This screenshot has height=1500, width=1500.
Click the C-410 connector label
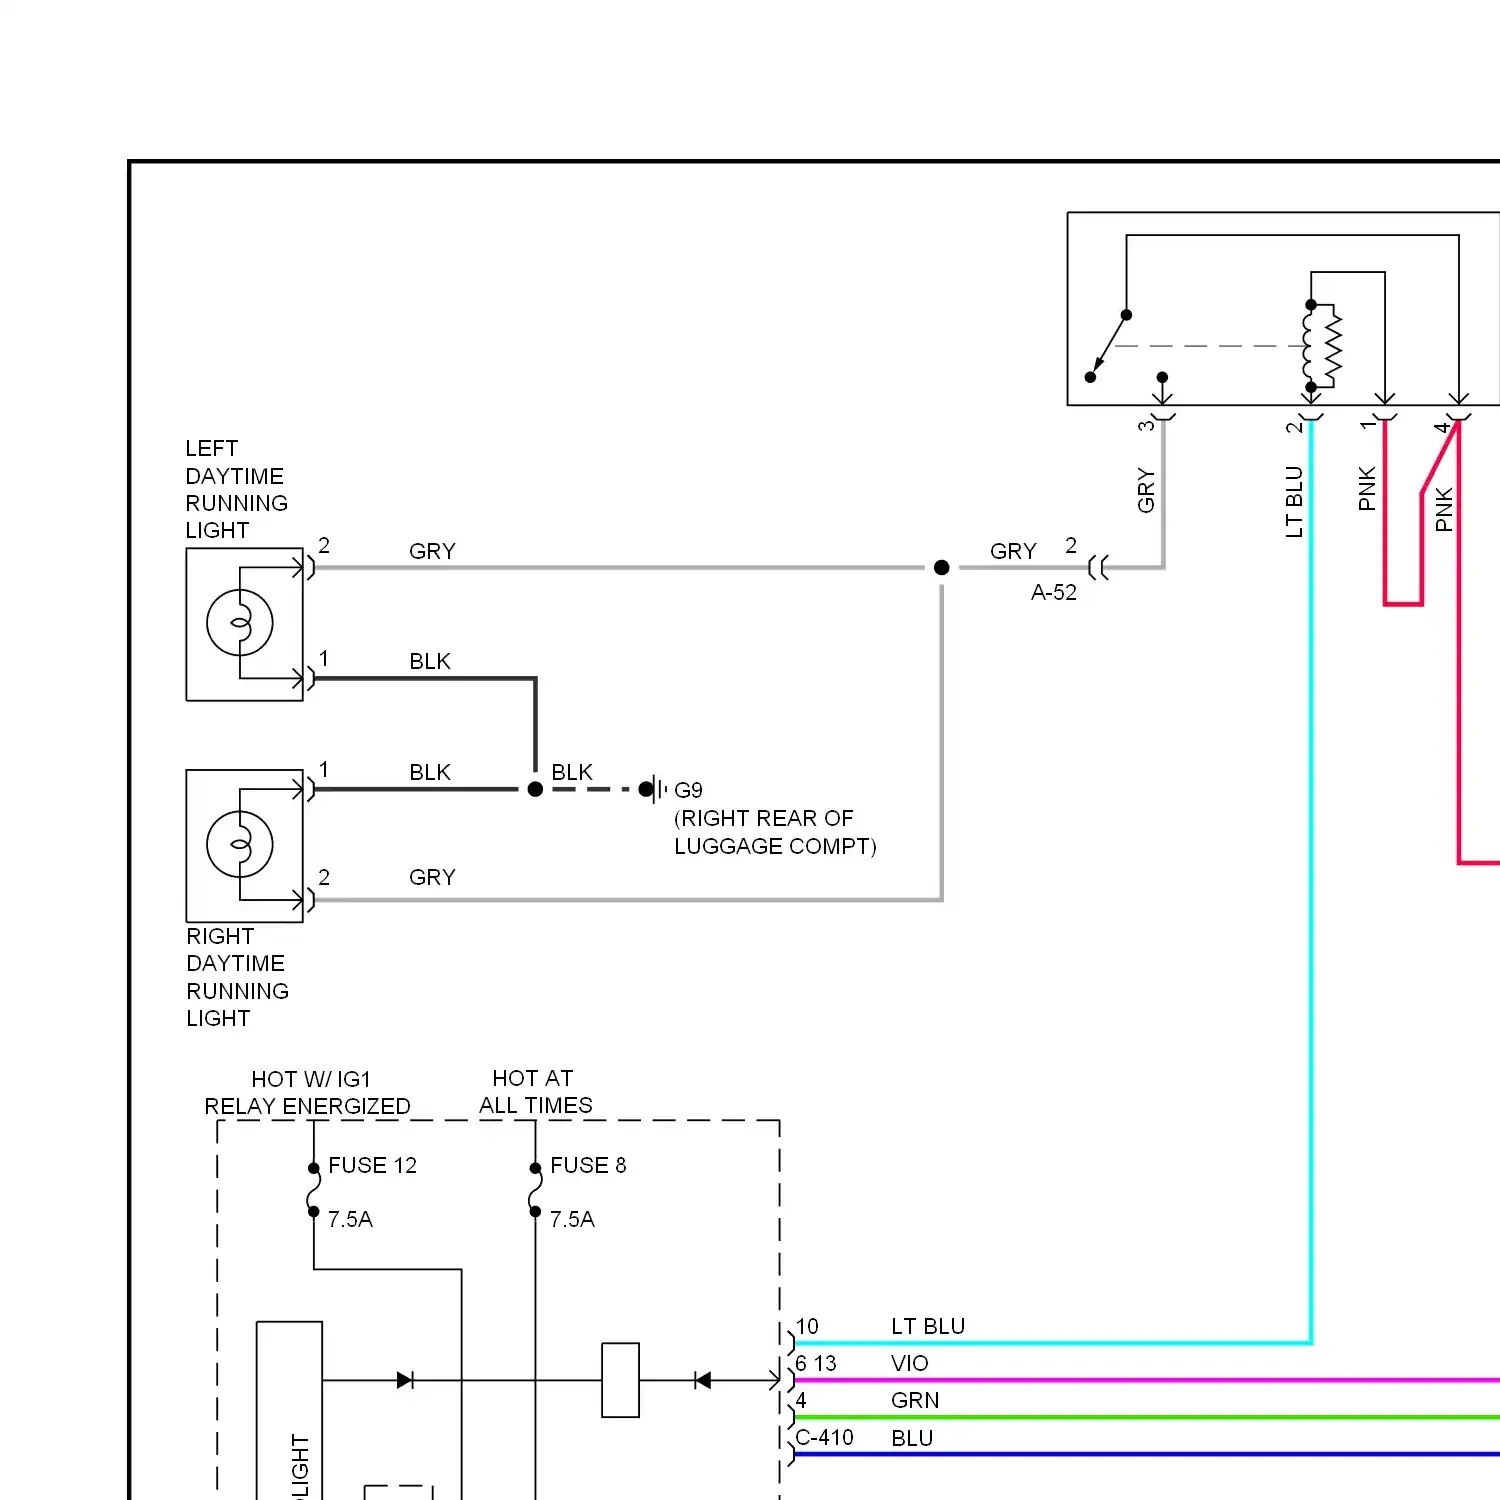(825, 1437)
